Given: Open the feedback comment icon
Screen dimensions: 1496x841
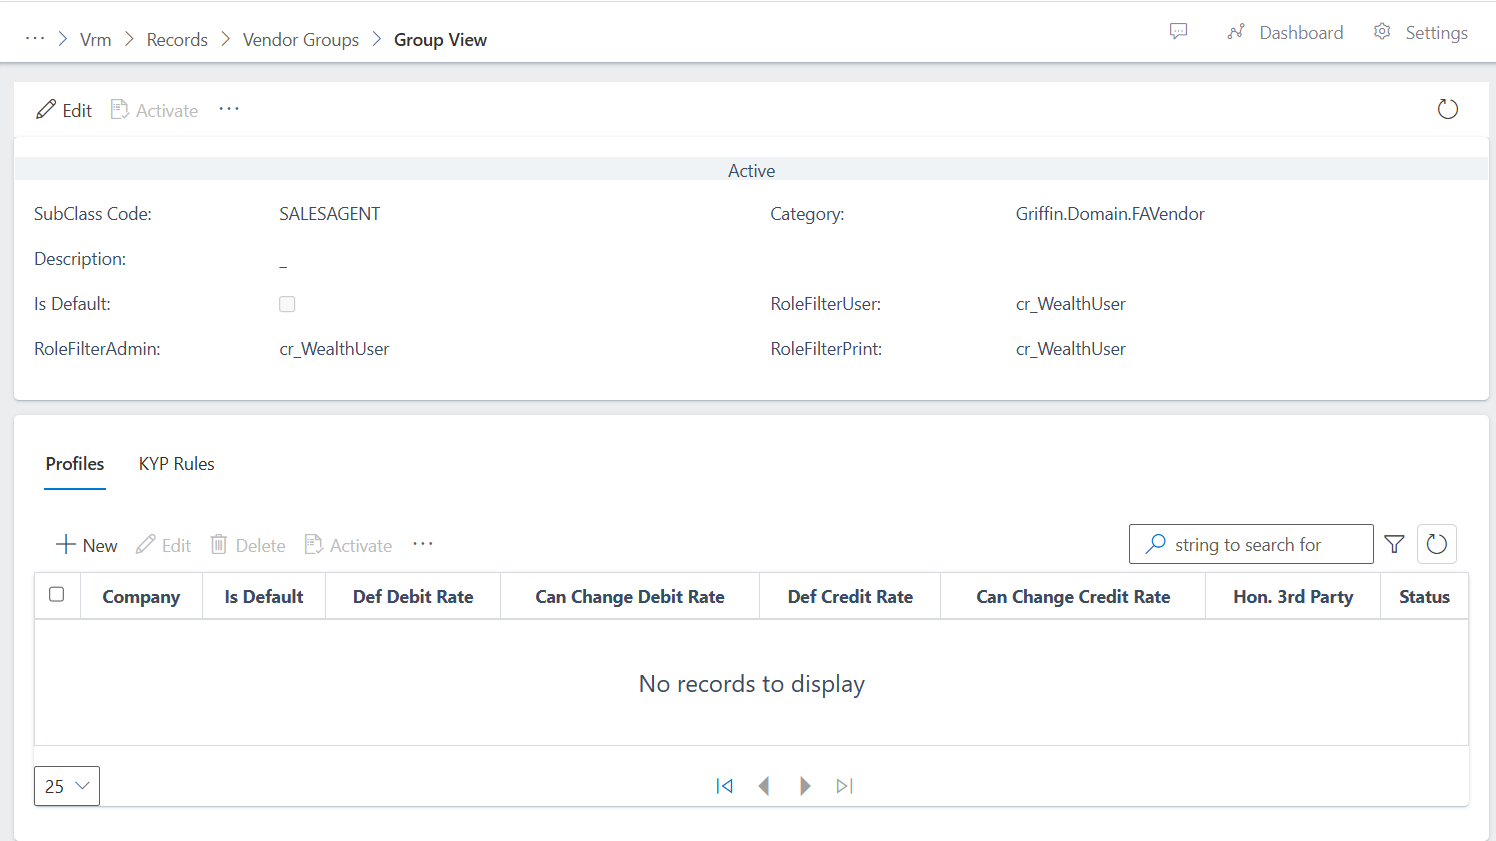Looking at the screenshot, I should click(1179, 31).
